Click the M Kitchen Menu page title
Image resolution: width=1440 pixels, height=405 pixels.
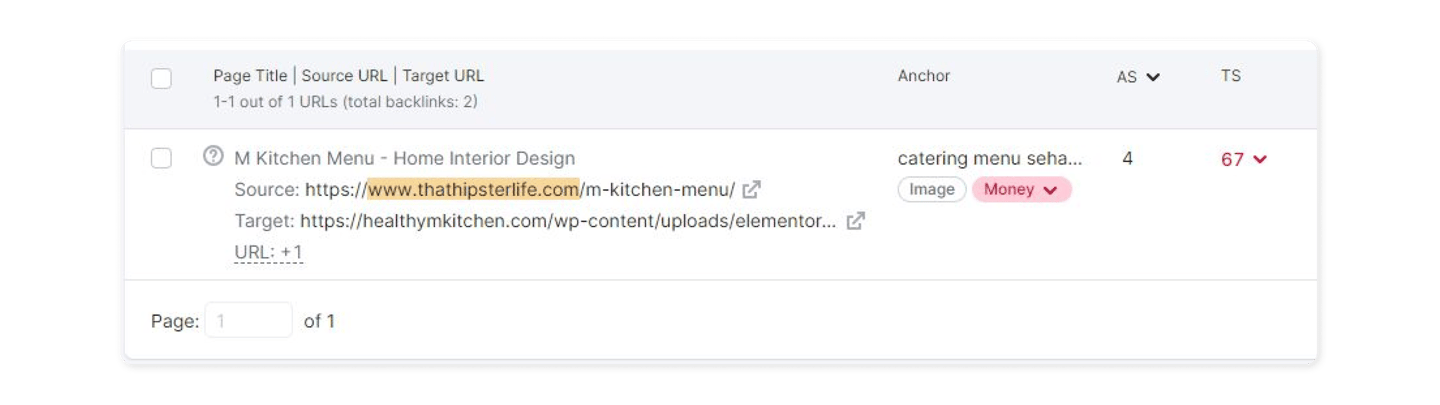[x=404, y=158]
